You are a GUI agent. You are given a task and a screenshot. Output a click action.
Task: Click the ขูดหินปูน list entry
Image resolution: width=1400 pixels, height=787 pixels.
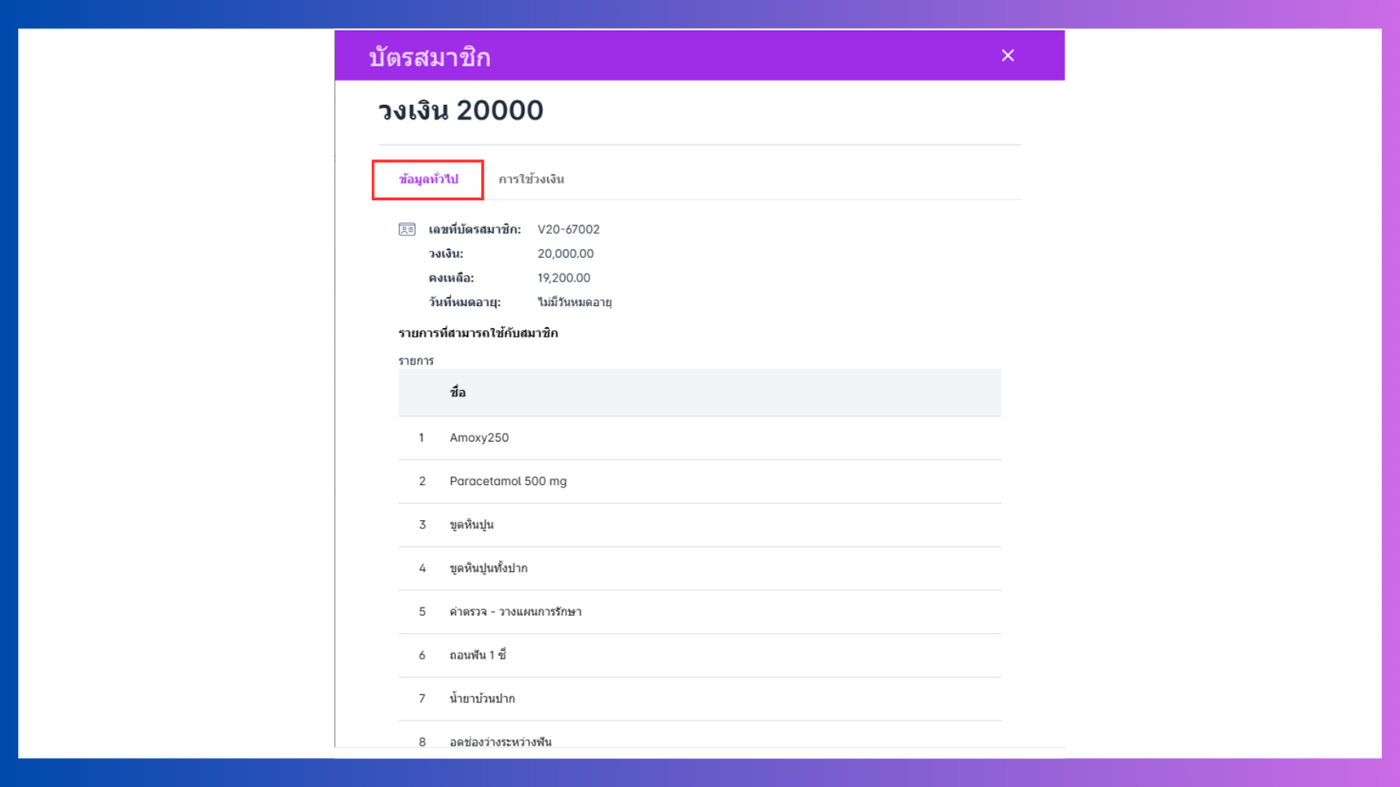coord(471,525)
